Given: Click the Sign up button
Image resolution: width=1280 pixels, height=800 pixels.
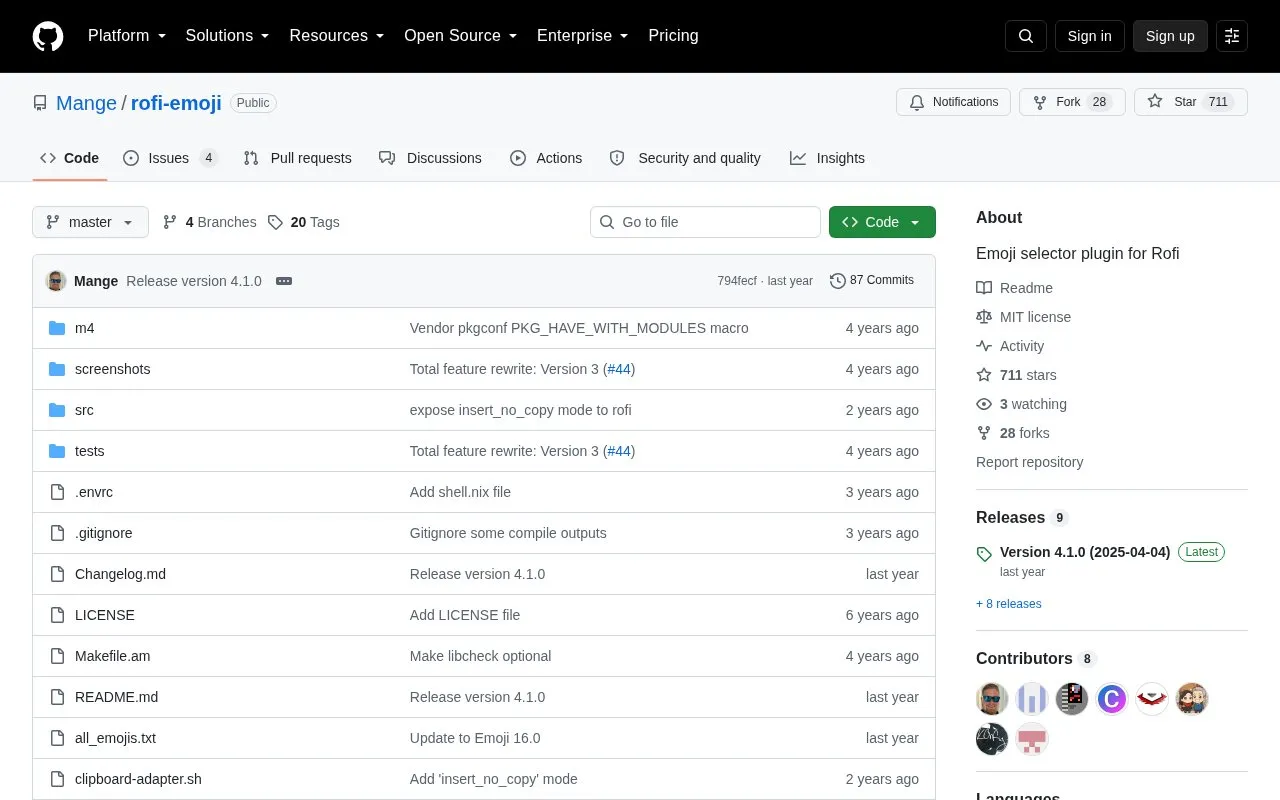Looking at the screenshot, I should [x=1170, y=36].
